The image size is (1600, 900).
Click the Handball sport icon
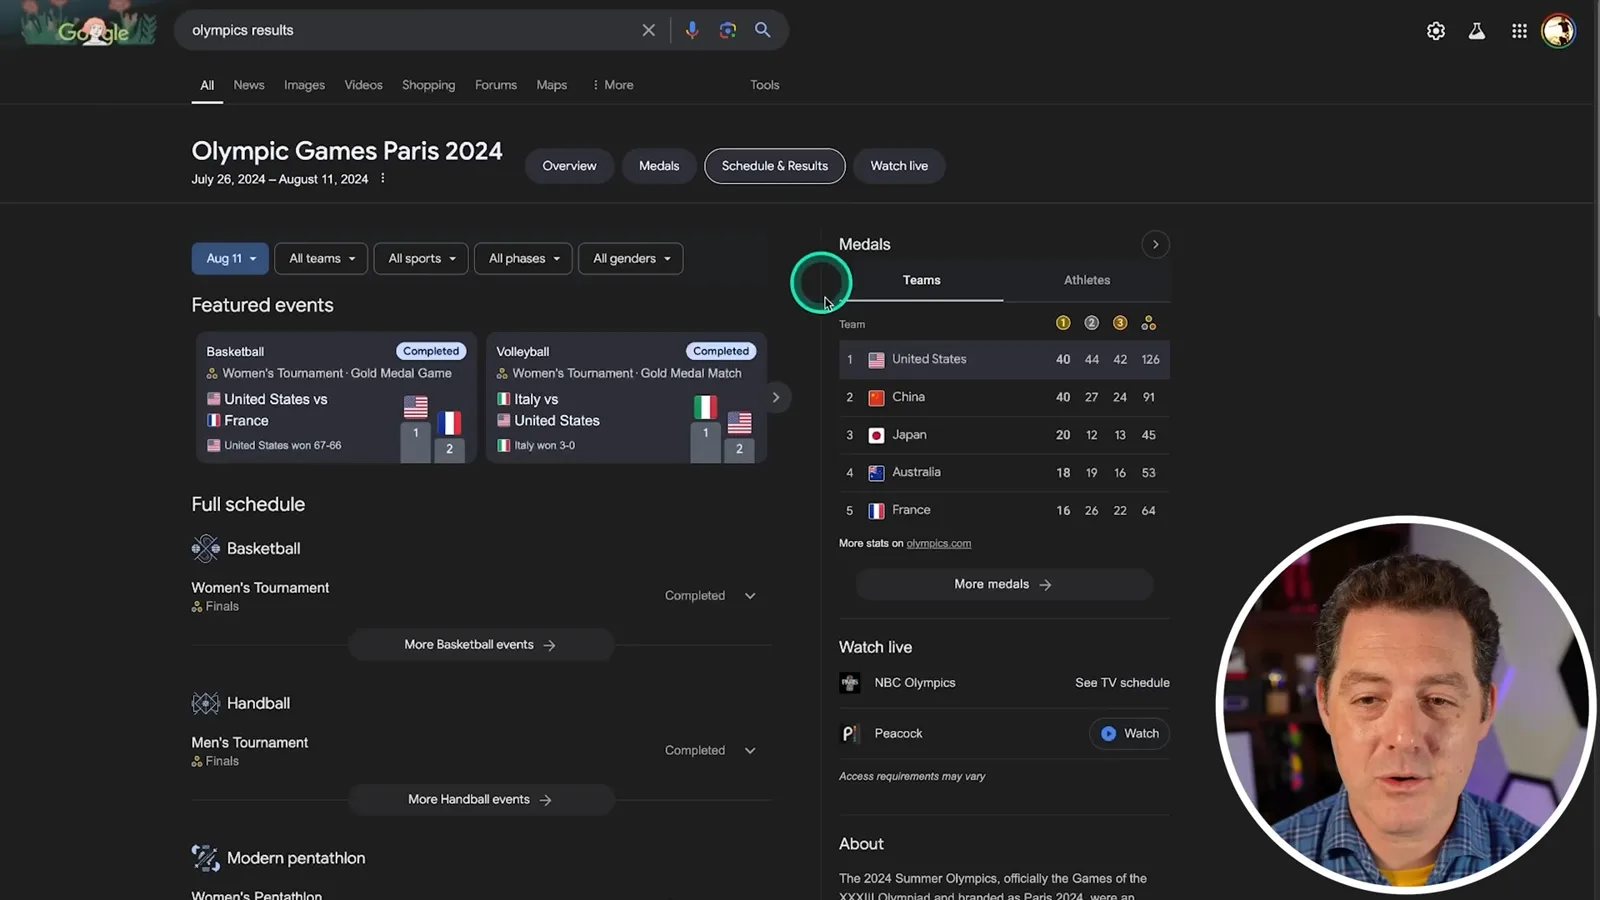click(205, 703)
